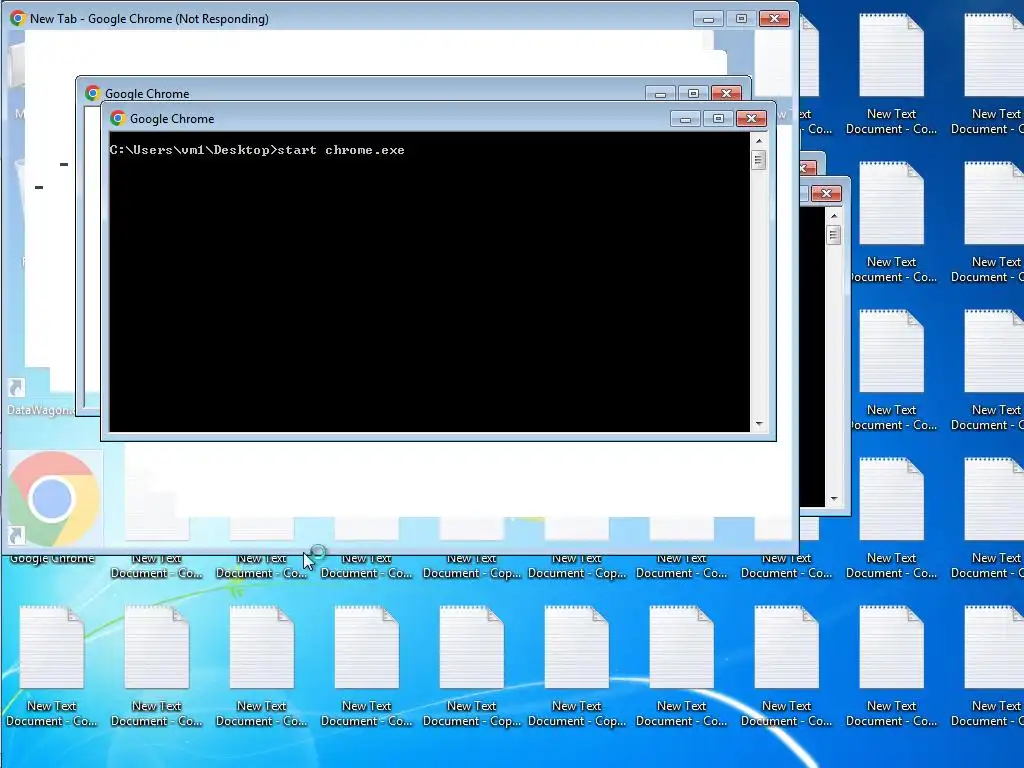Click Chrome icon of the middle Google Chrome window
This screenshot has width=1024, height=768.
[x=93, y=93]
